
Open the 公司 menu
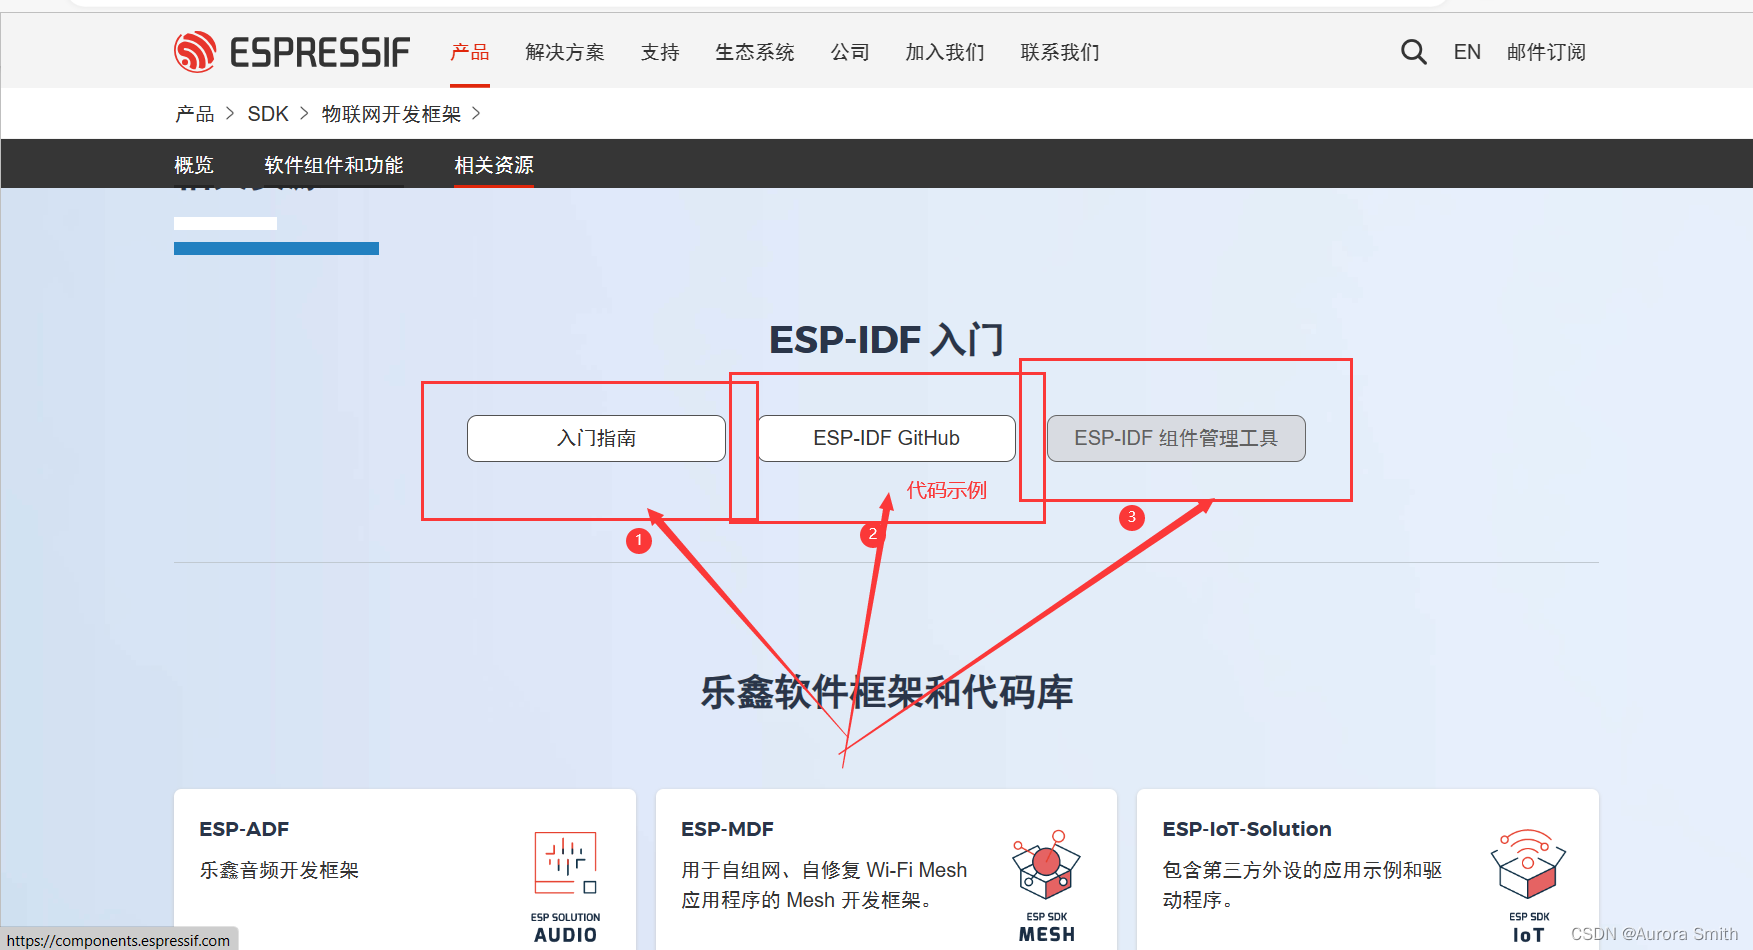click(x=850, y=52)
